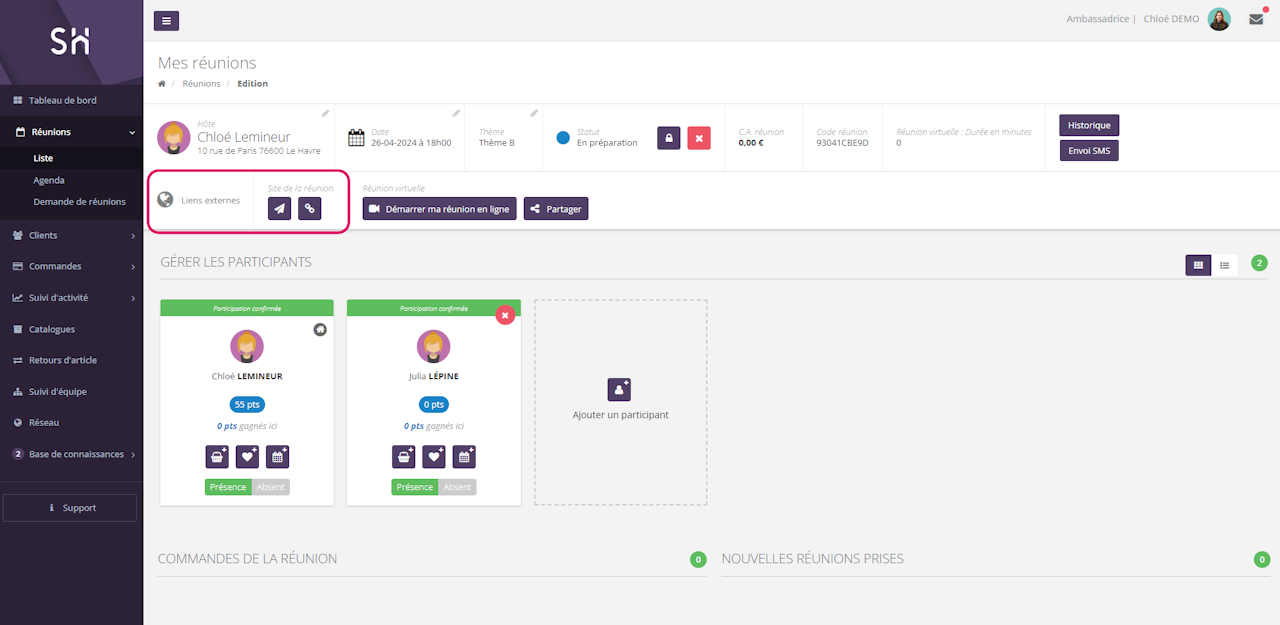Viewport: 1280px width, 625px height.
Task: Add wishlist heart for Julia Lépine
Action: coord(434,457)
